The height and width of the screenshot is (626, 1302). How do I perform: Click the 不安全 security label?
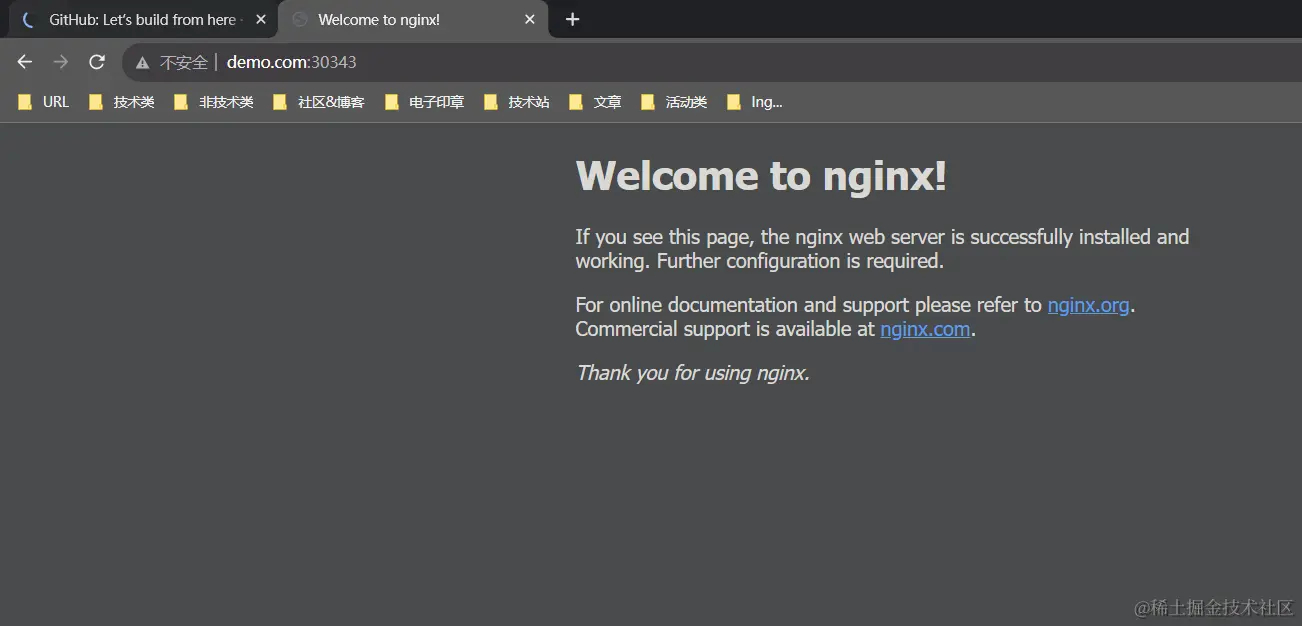click(183, 62)
